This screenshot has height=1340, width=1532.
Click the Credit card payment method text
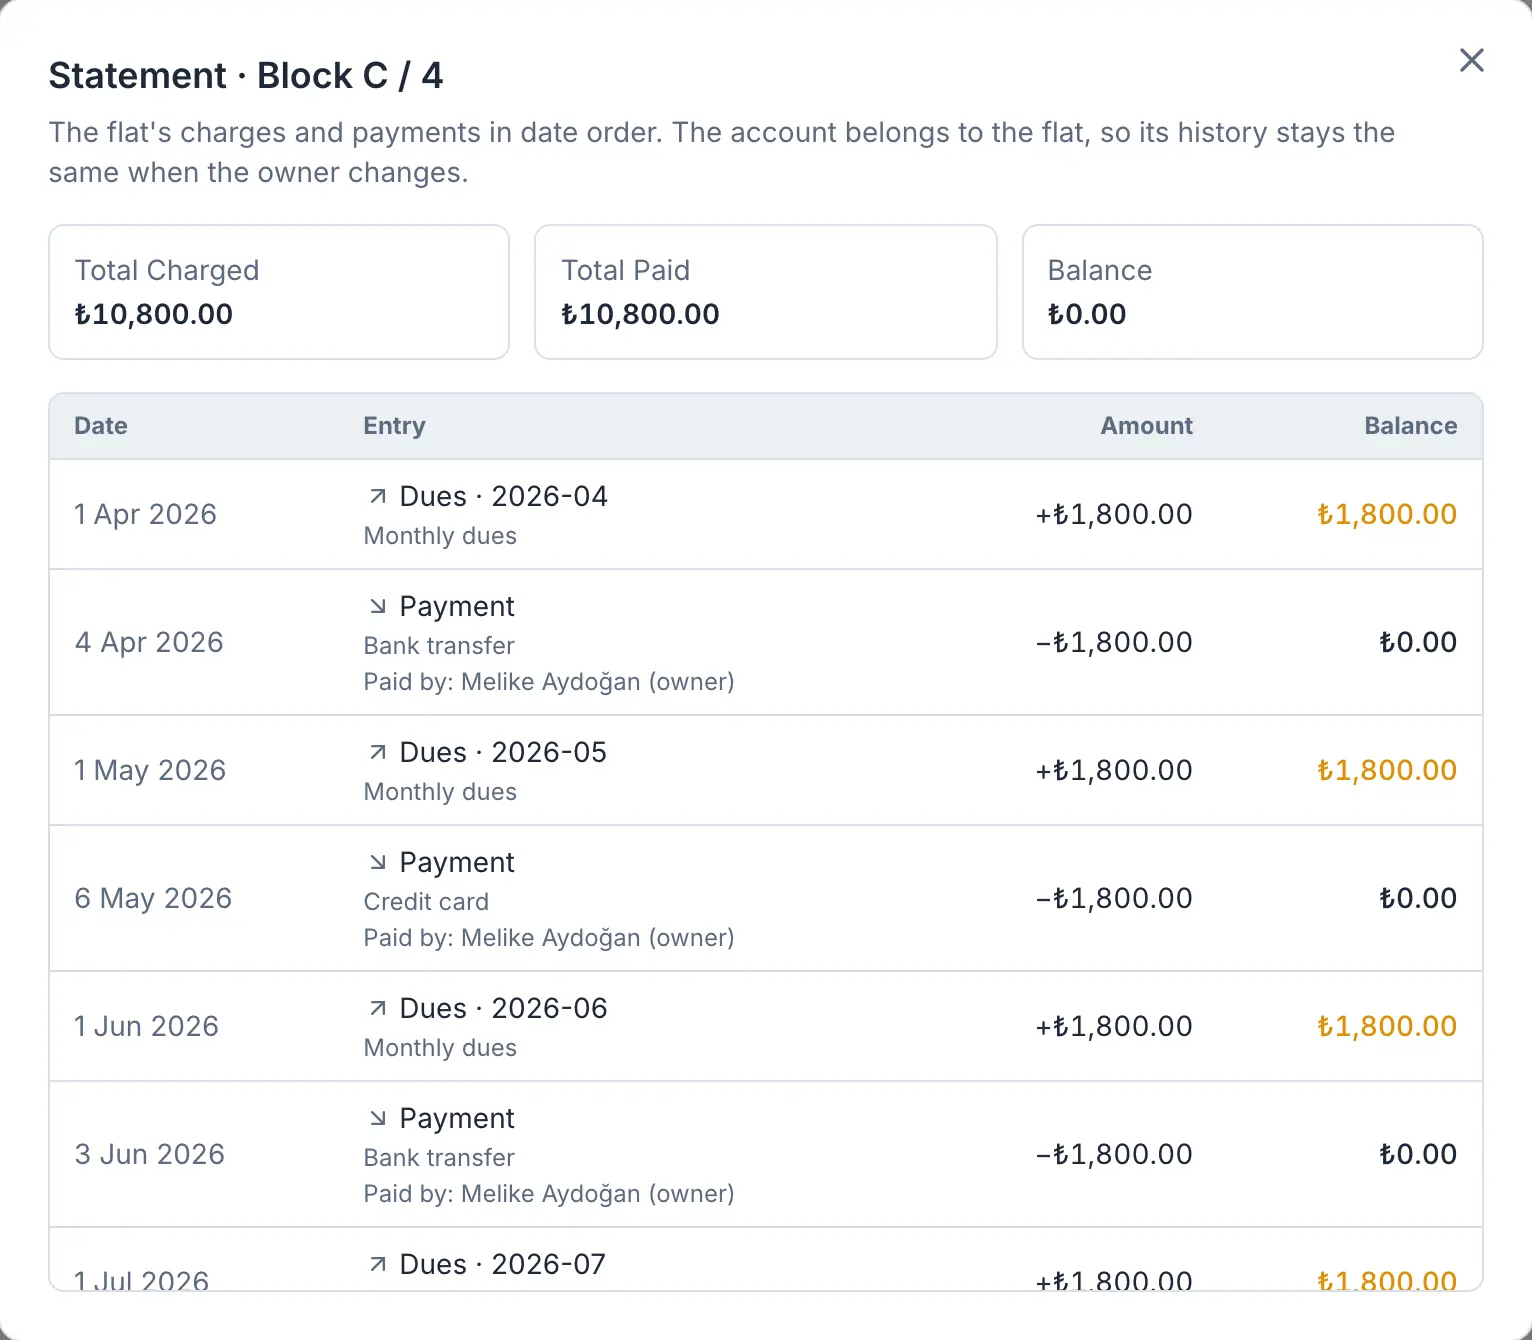coord(426,902)
